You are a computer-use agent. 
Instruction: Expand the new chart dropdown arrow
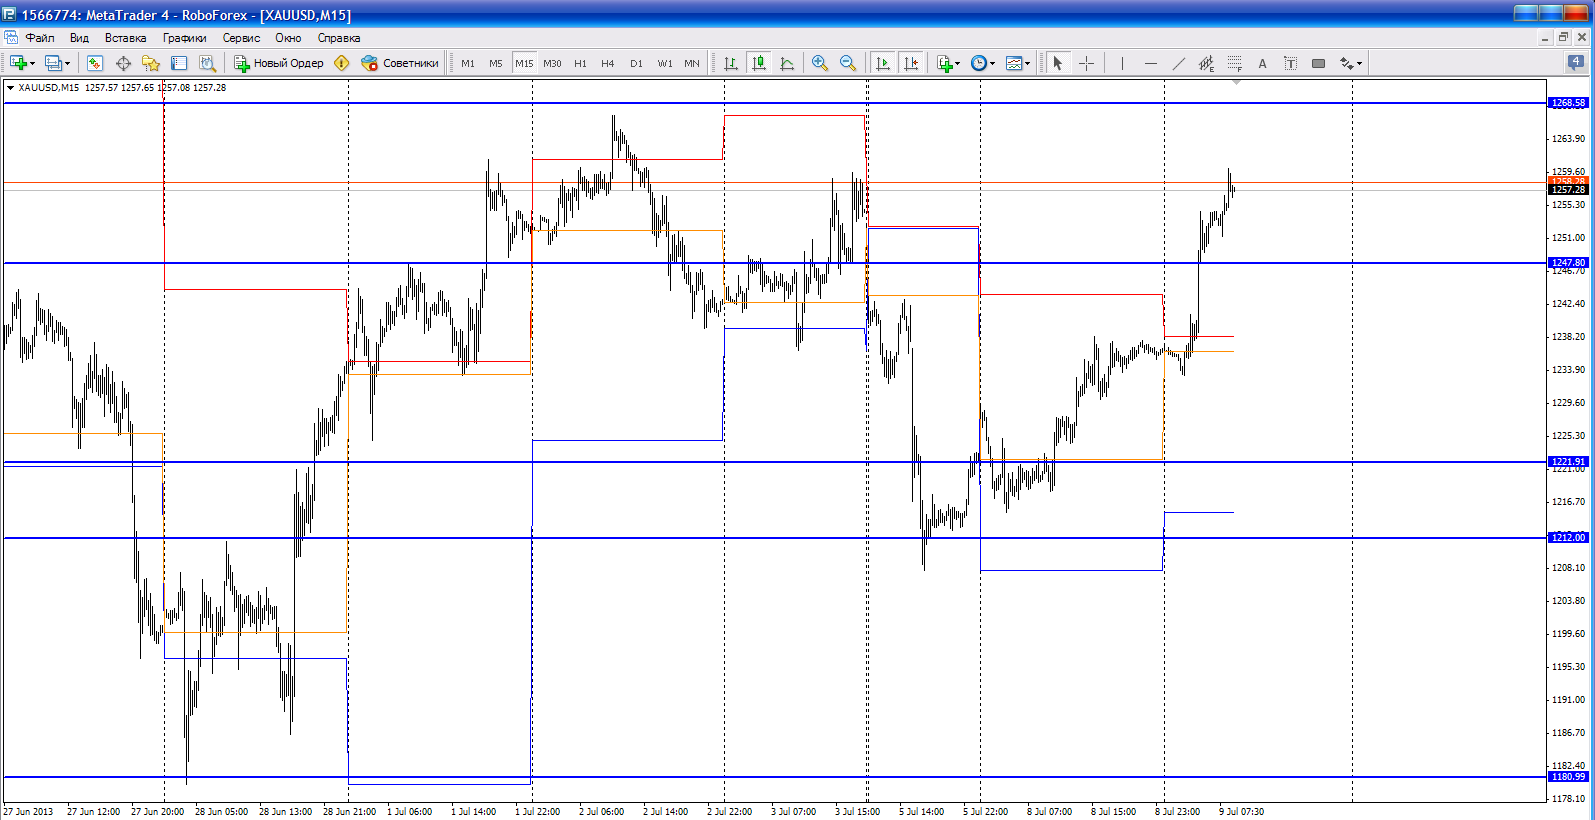pyautogui.click(x=33, y=63)
